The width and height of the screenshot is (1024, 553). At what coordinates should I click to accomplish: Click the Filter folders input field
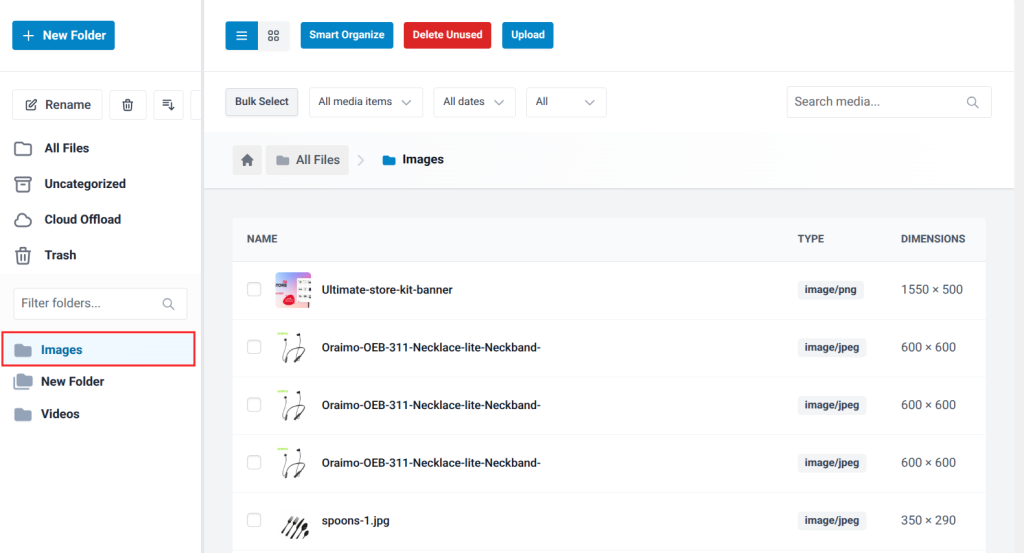point(100,304)
